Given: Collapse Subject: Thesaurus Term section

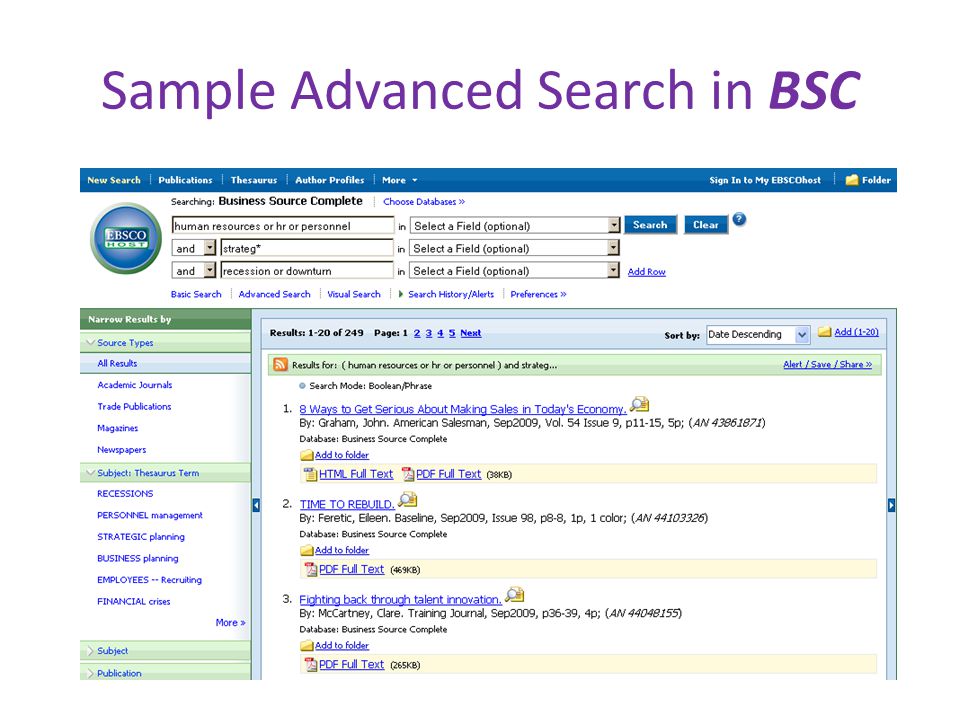Looking at the screenshot, I should tap(91, 473).
